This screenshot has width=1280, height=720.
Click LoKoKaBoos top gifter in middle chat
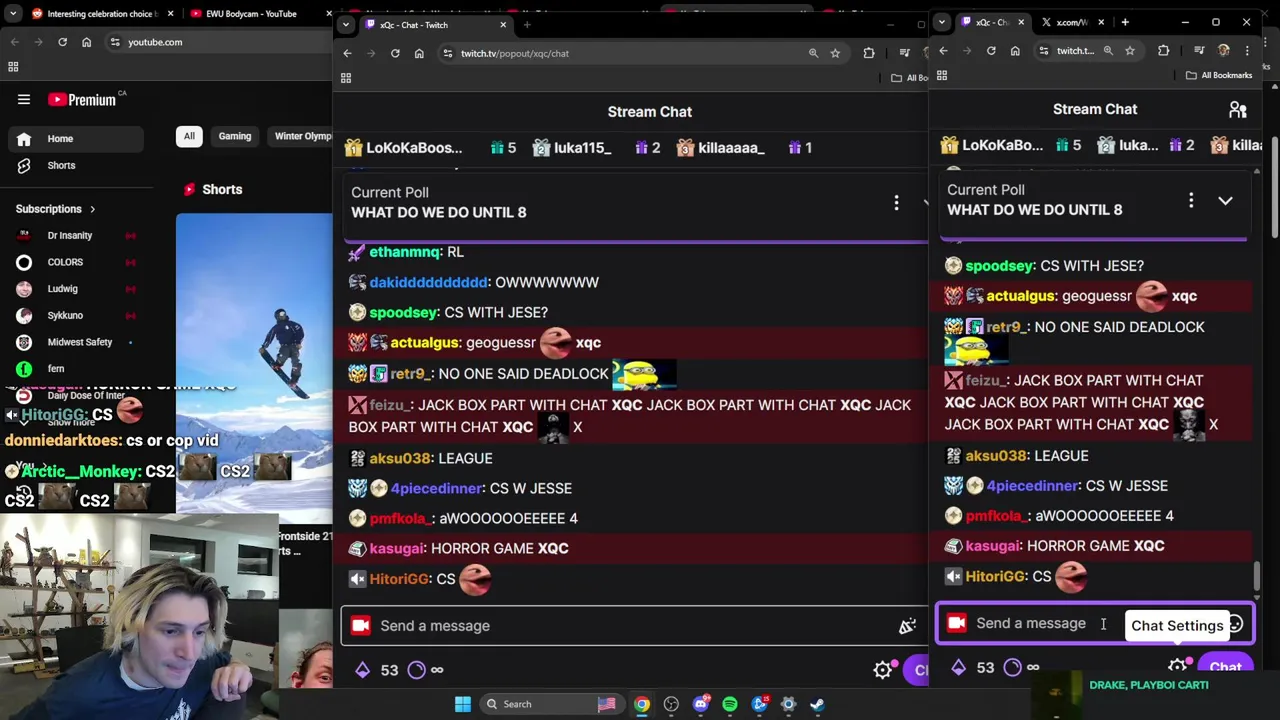coord(404,148)
